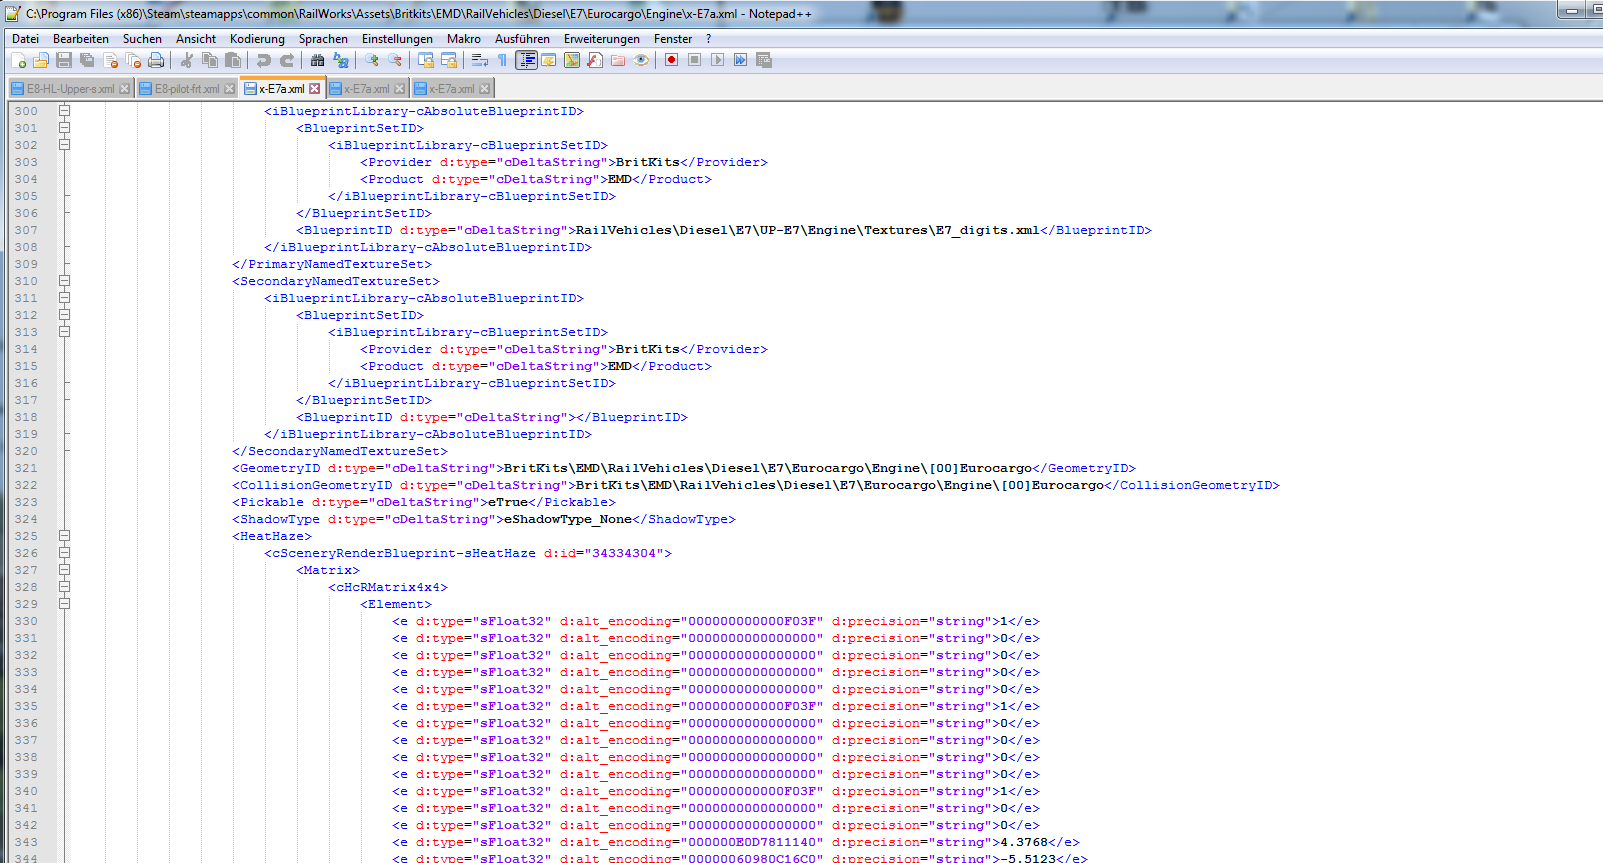Viewport: 1603px width, 863px height.
Task: Open the Kodierung menu
Action: (x=257, y=39)
